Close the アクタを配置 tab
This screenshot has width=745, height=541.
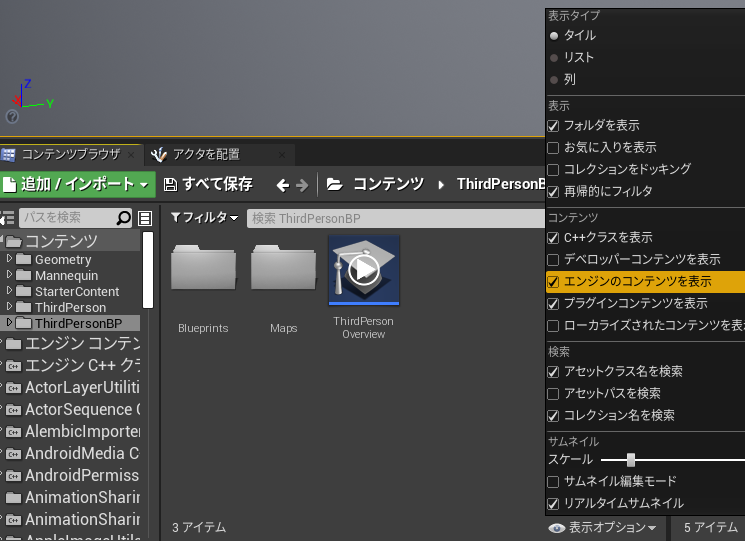coord(282,155)
